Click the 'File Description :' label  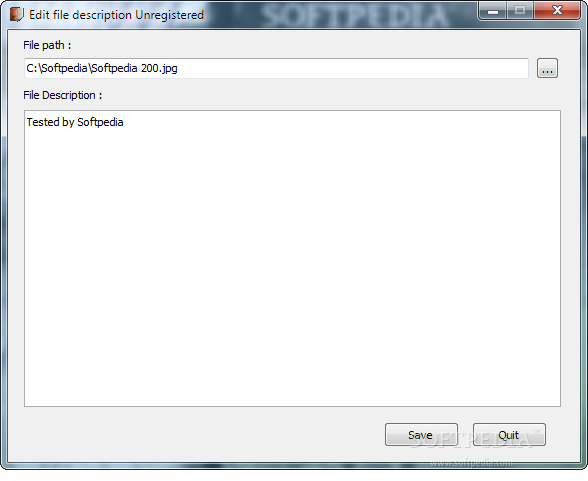[63, 95]
